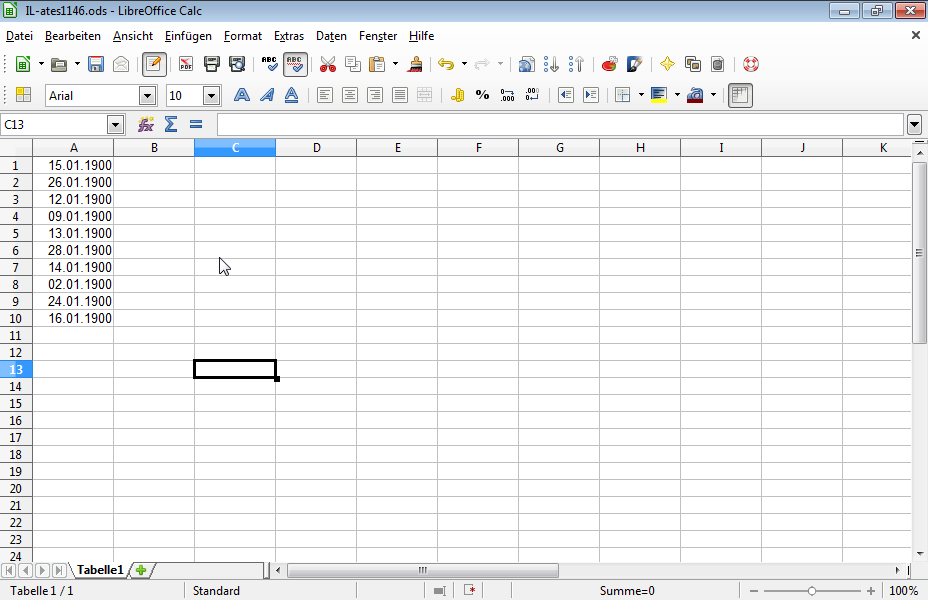Show the draw functions toolbar
Screen dimensions: 928x600
(x=634, y=64)
